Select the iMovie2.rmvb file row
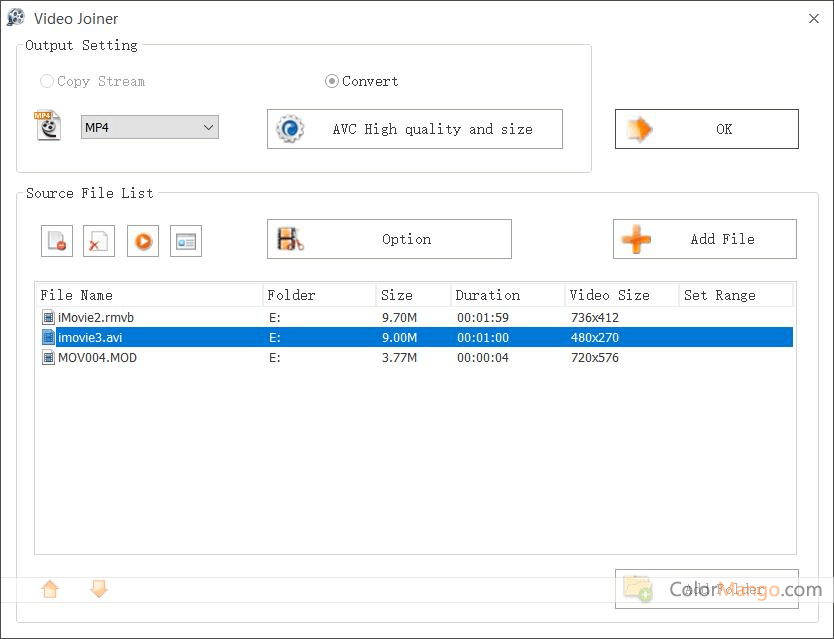The width and height of the screenshot is (834, 639). [98, 318]
